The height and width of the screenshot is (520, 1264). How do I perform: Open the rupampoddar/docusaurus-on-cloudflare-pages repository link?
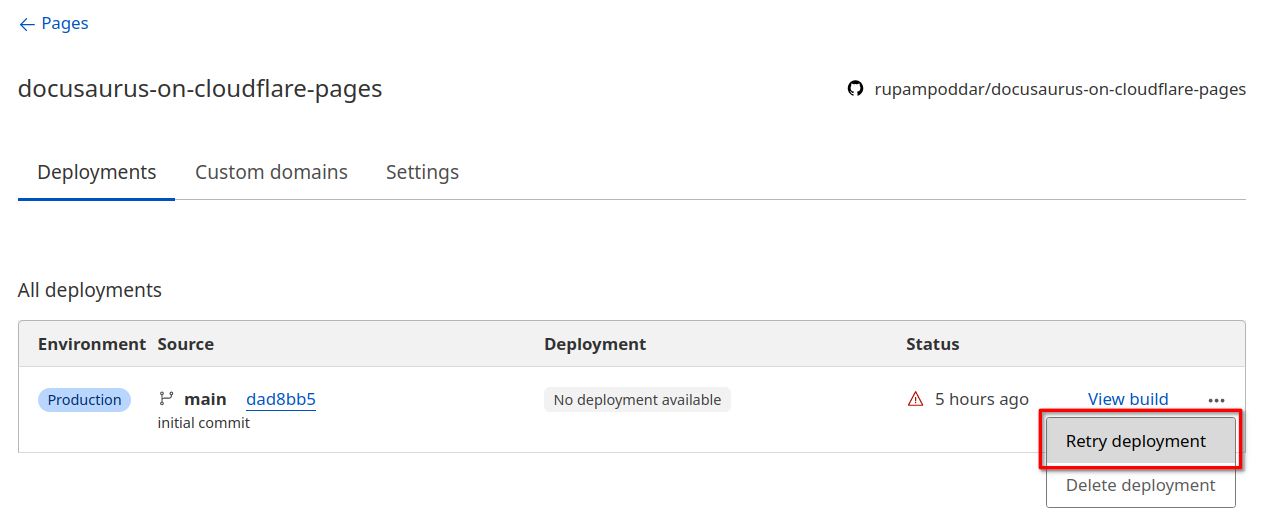1060,89
